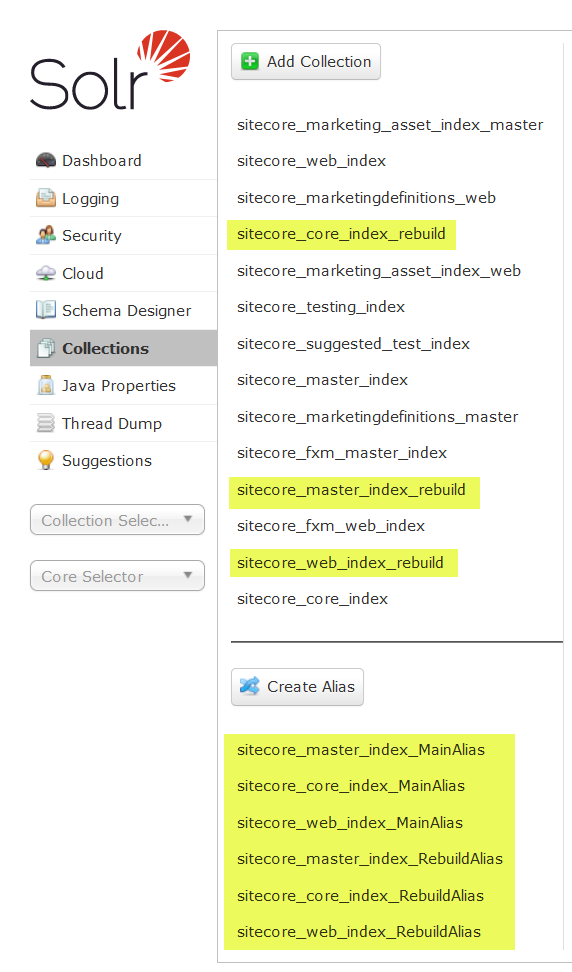Open the Core Selector dropdown
572x972 pixels.
click(117, 576)
